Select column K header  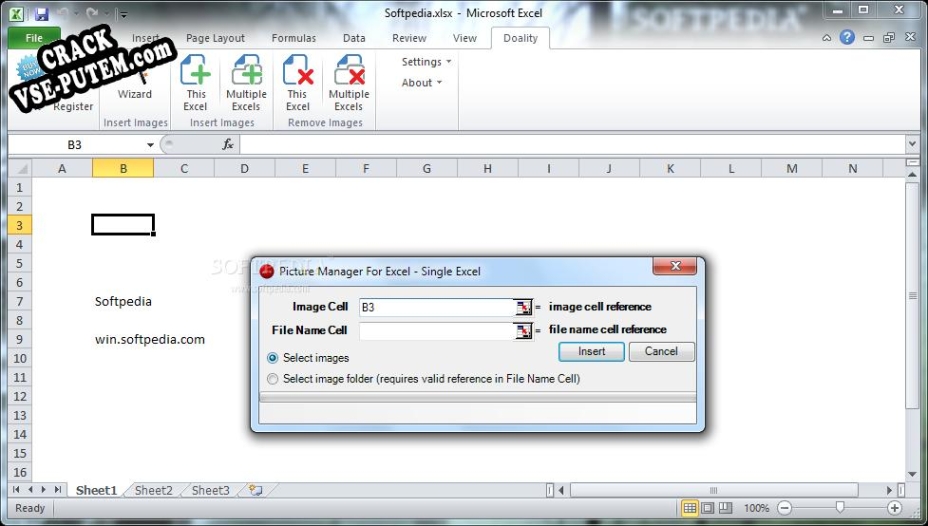click(x=670, y=169)
